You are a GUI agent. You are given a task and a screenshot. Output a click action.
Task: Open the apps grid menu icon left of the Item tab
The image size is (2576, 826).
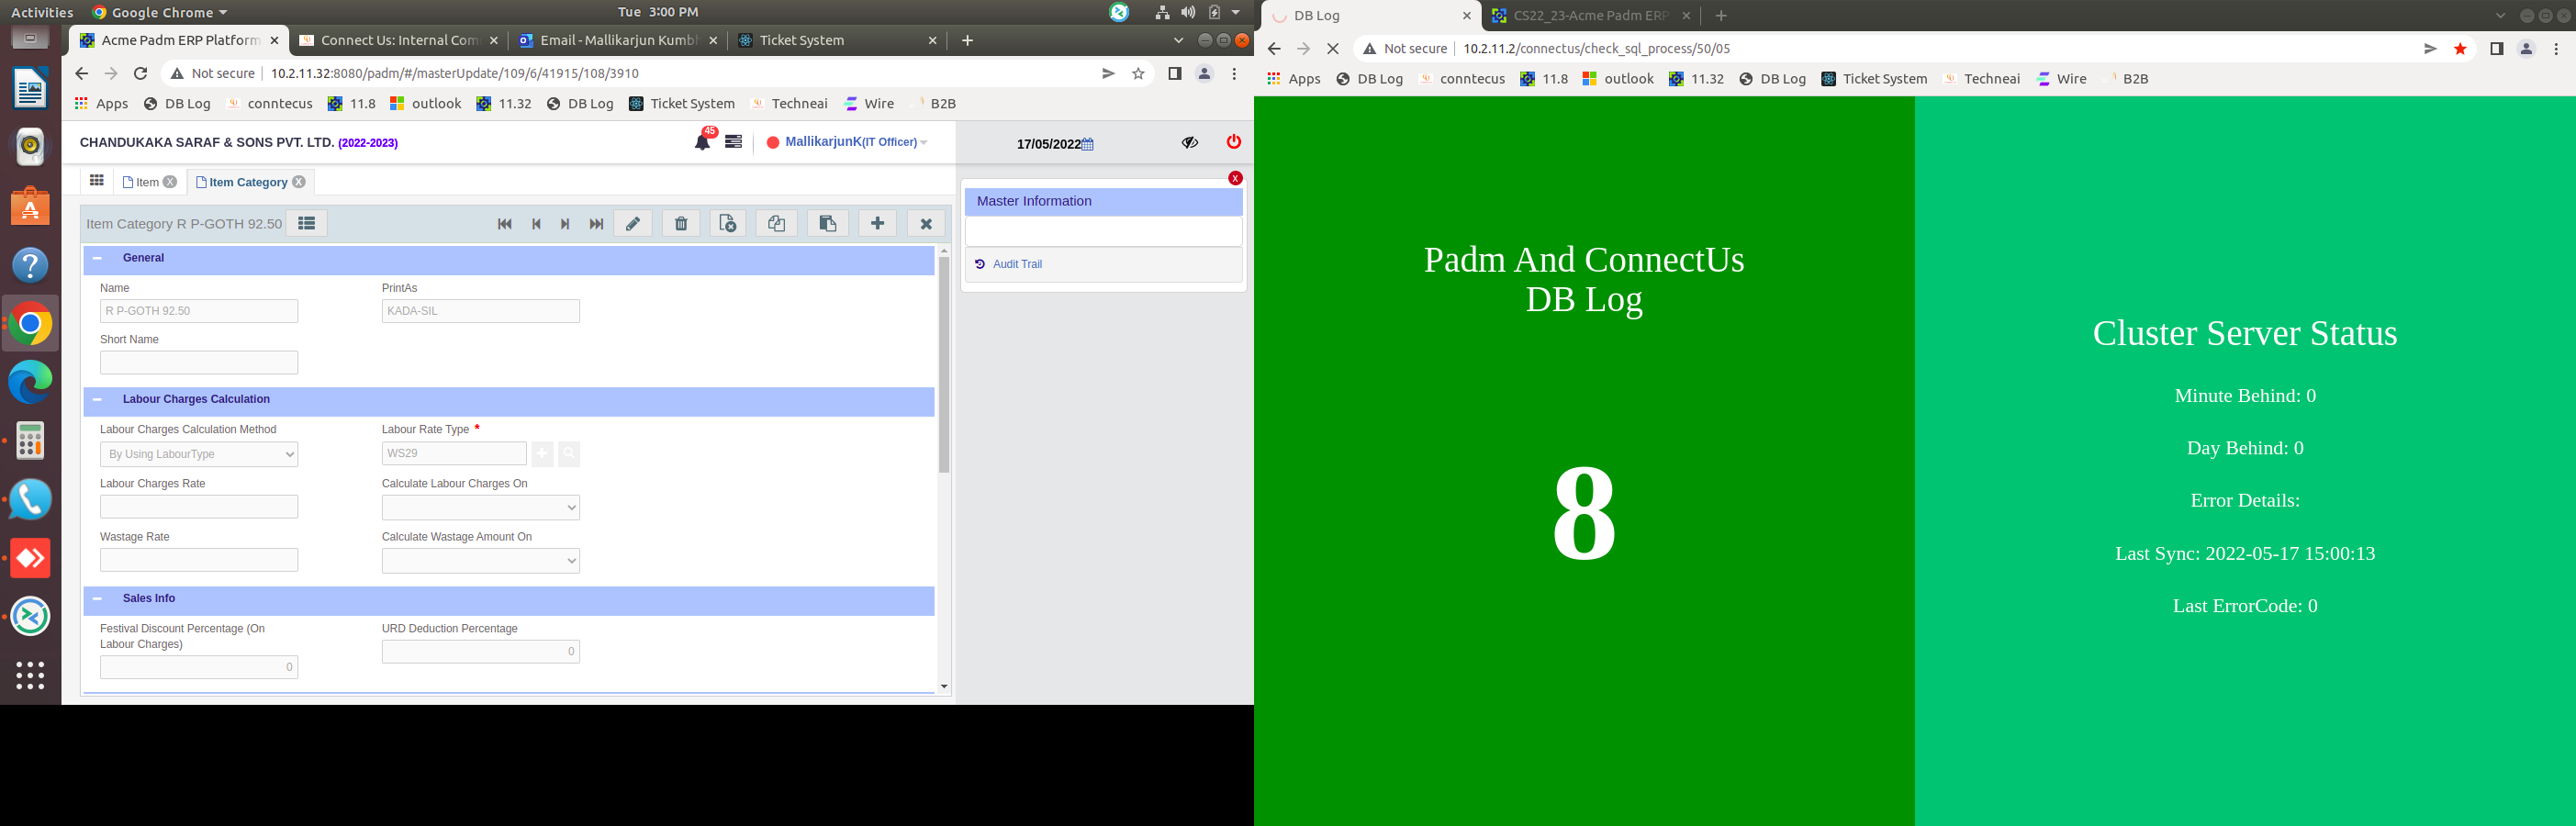(97, 181)
